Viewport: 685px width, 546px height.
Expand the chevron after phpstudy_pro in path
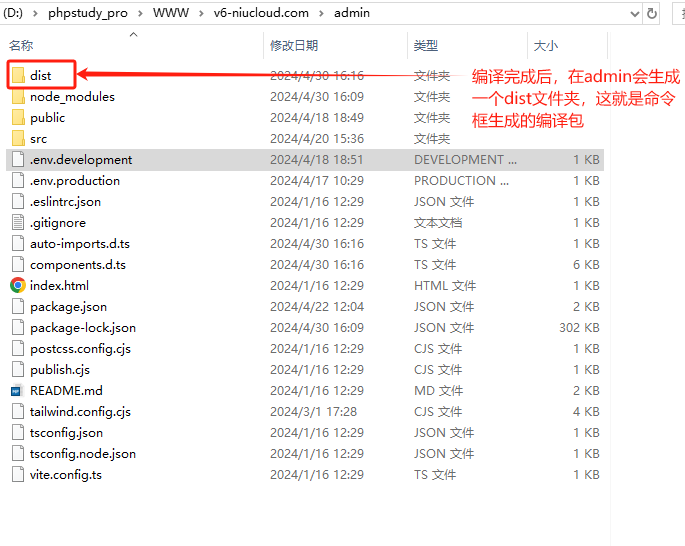pos(141,13)
